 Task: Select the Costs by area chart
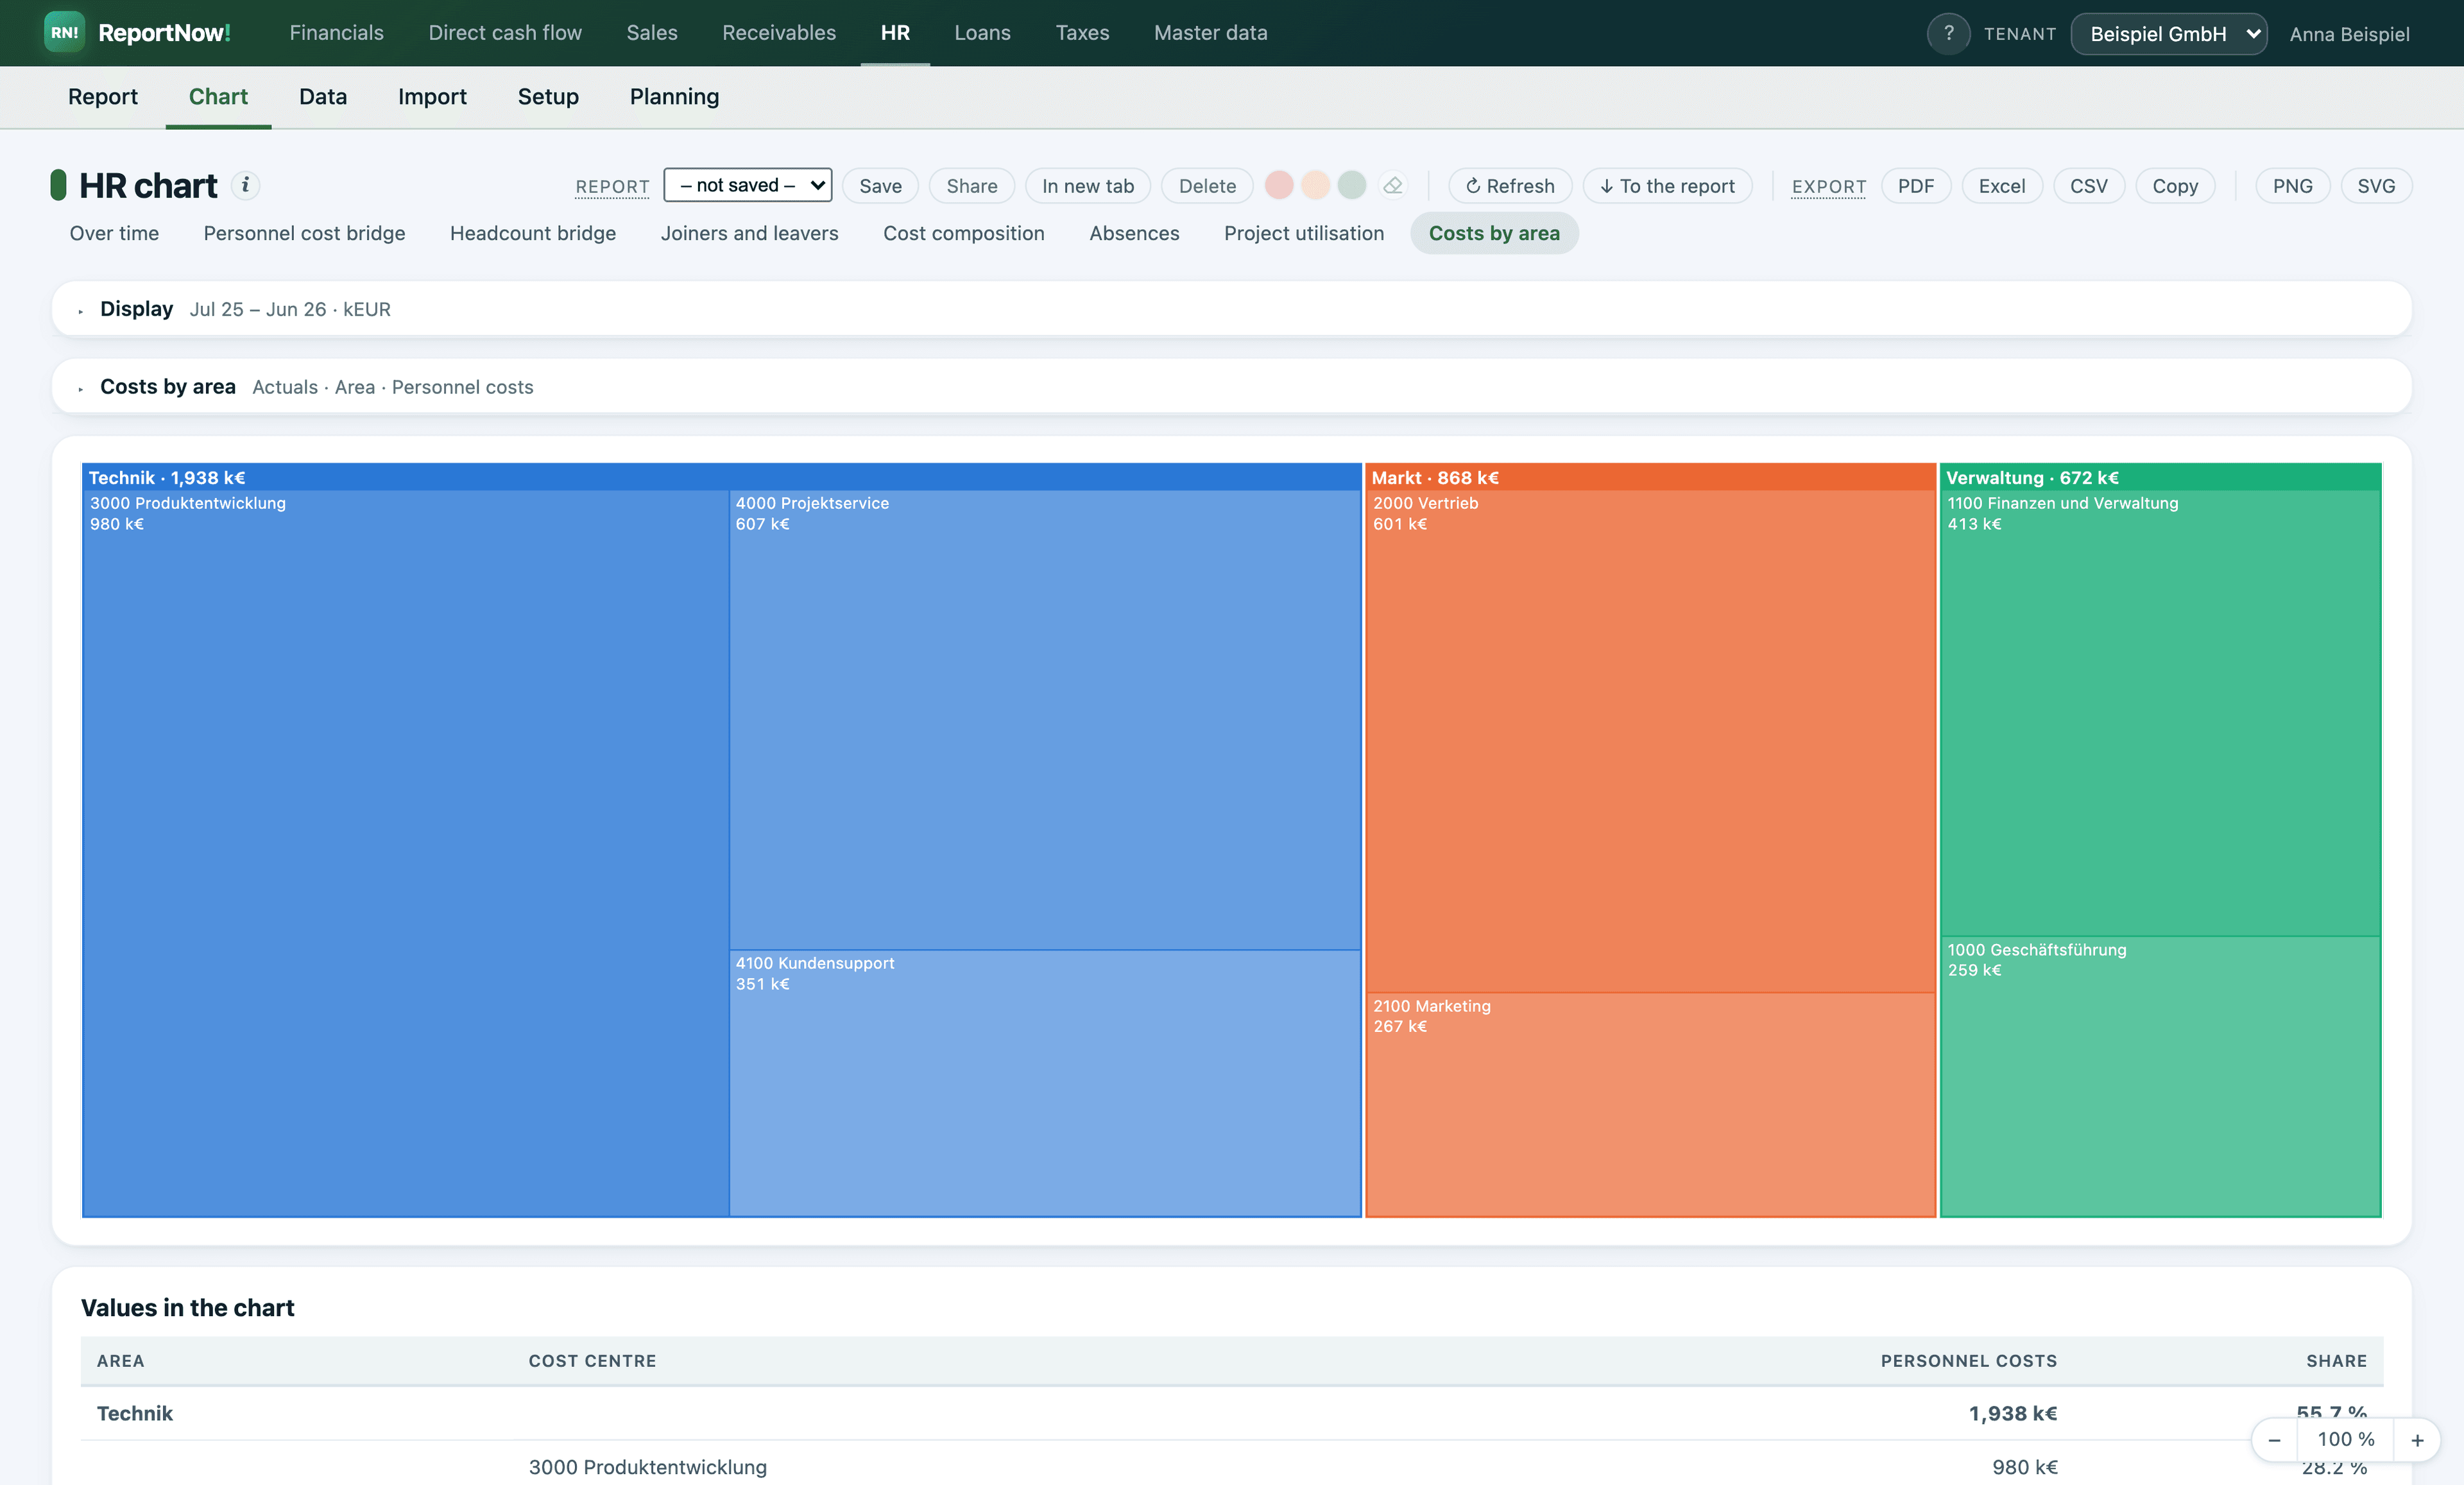1494,233
